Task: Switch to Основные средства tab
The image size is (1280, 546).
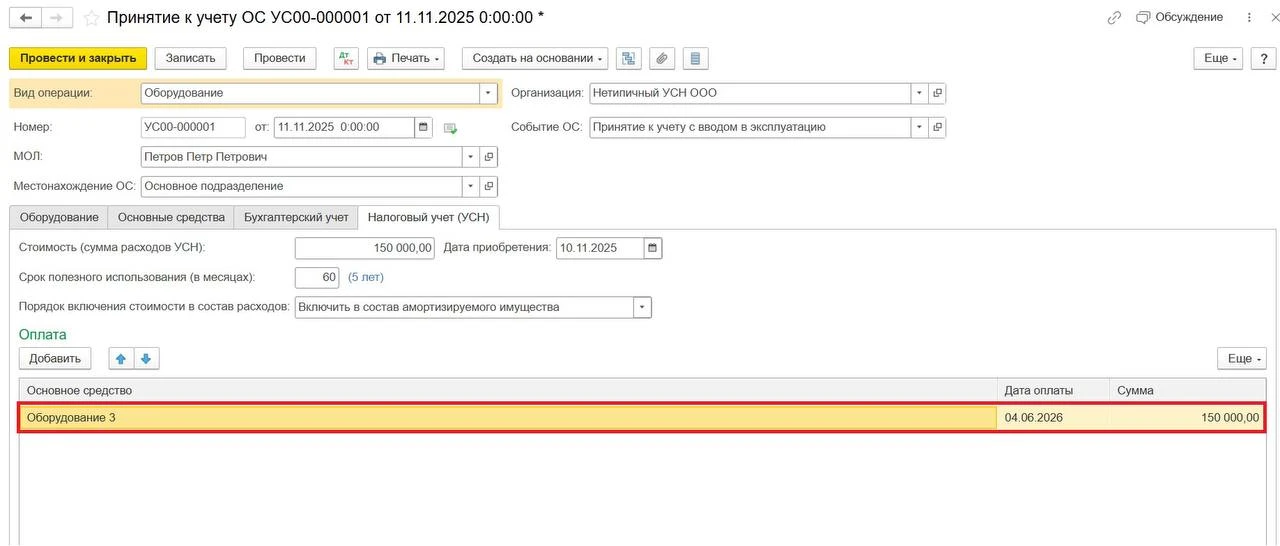Action: click(170, 217)
